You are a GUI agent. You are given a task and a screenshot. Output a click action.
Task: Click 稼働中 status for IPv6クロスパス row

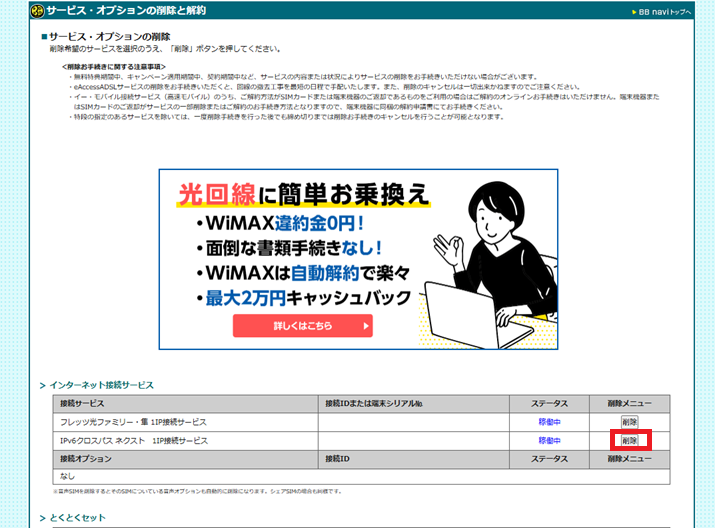[x=549, y=440]
